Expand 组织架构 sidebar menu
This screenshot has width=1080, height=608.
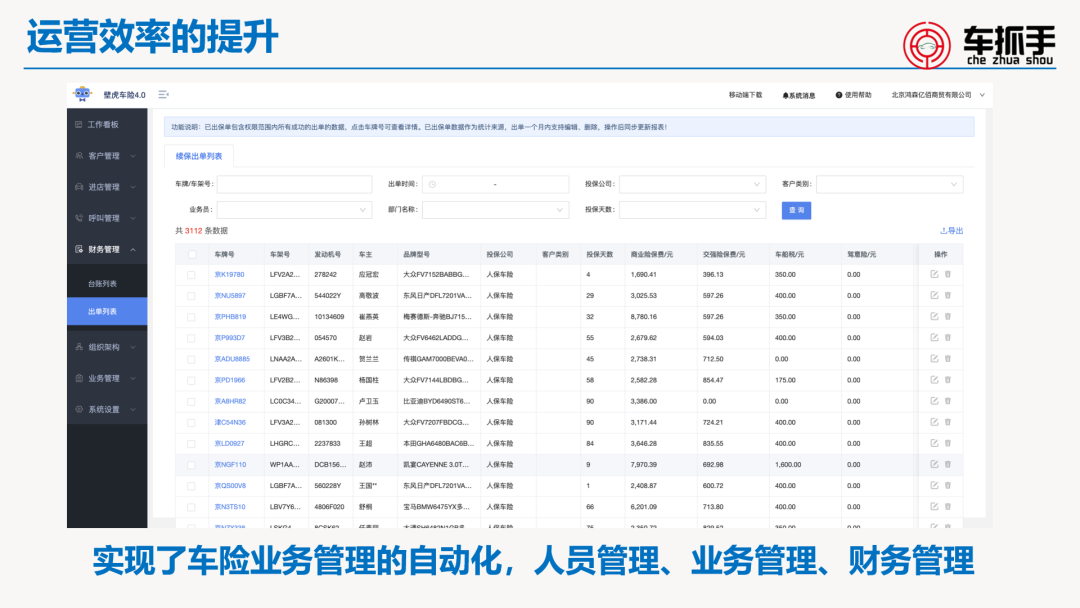107,347
